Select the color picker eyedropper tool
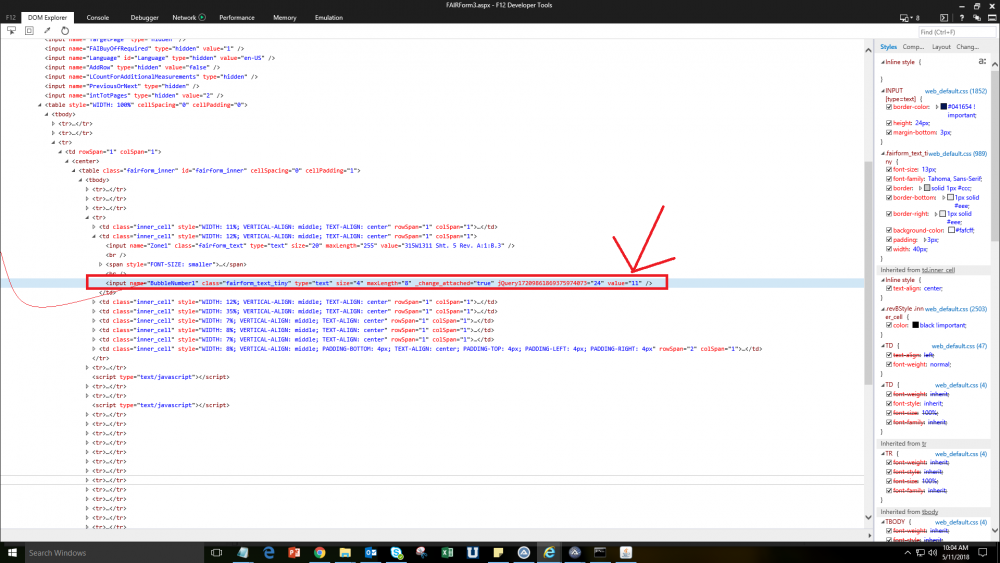The image size is (1000, 563). click(47, 30)
